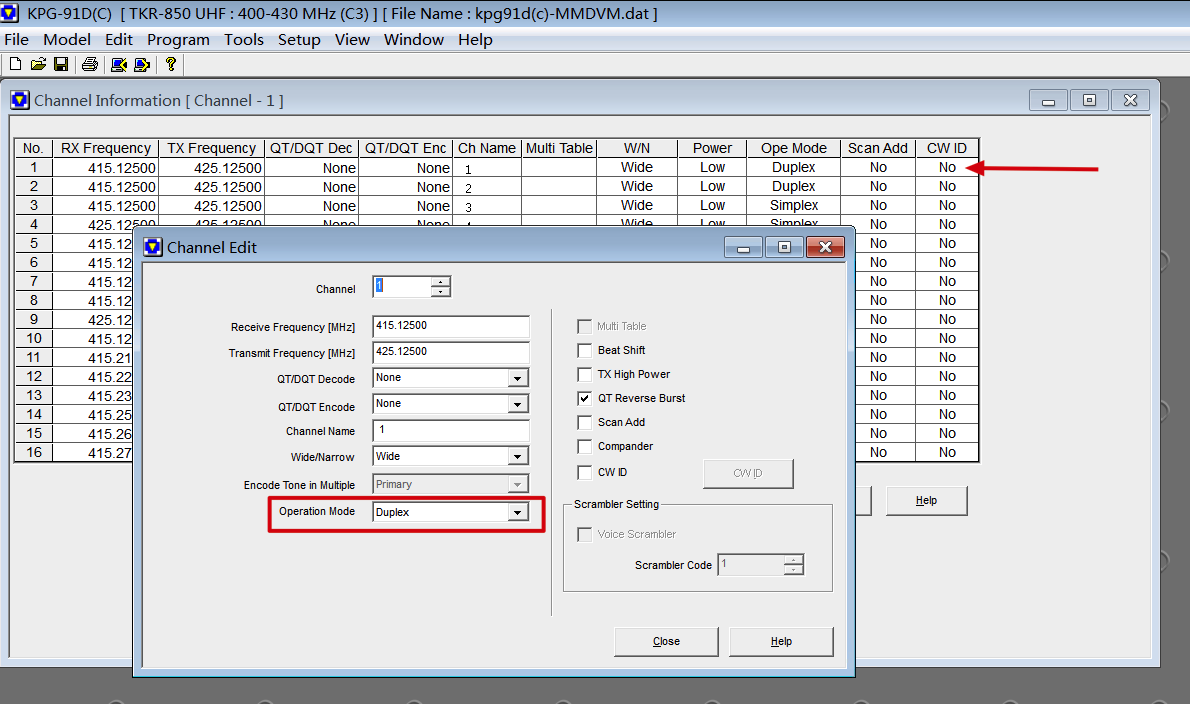Expand the Wide/Narrow dropdown
Viewport: 1190px width, 704px height.
tap(518, 457)
